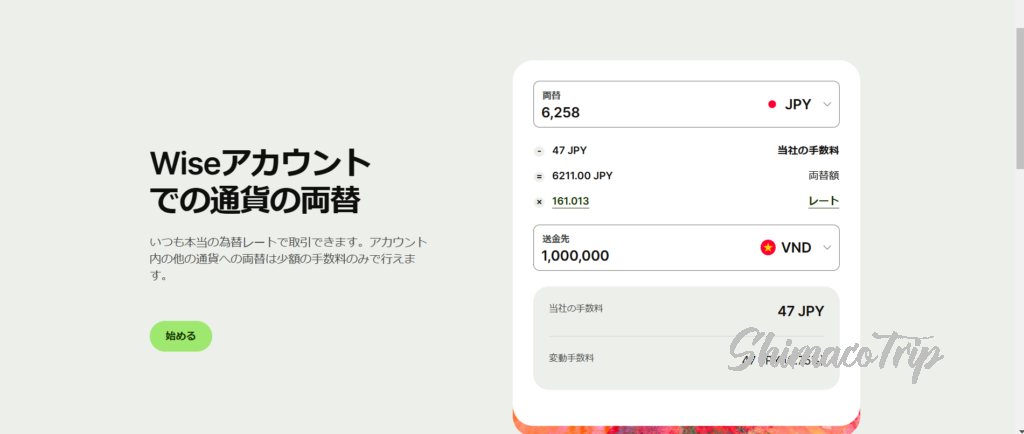The width and height of the screenshot is (1024, 434).
Task: Click the Wiseアカウント heading text
Action: click(260, 163)
